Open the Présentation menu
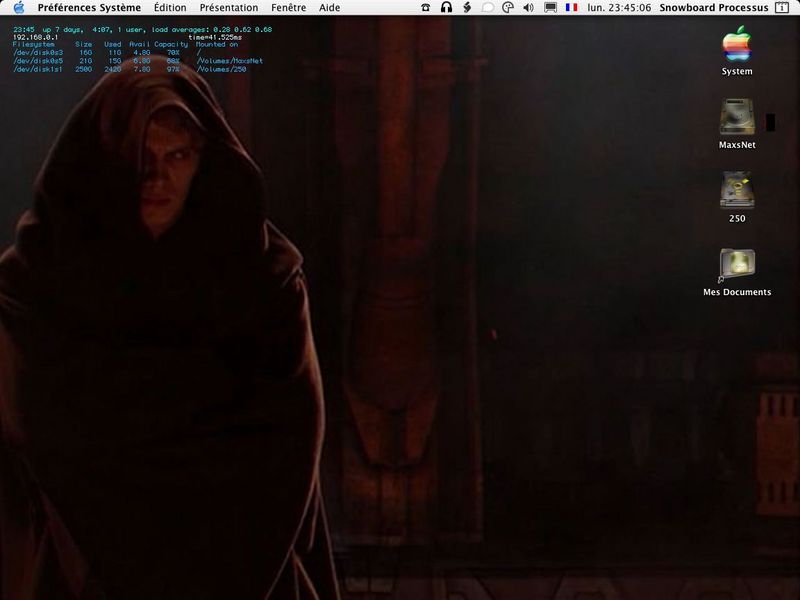Viewport: 800px width, 600px height. (x=229, y=8)
